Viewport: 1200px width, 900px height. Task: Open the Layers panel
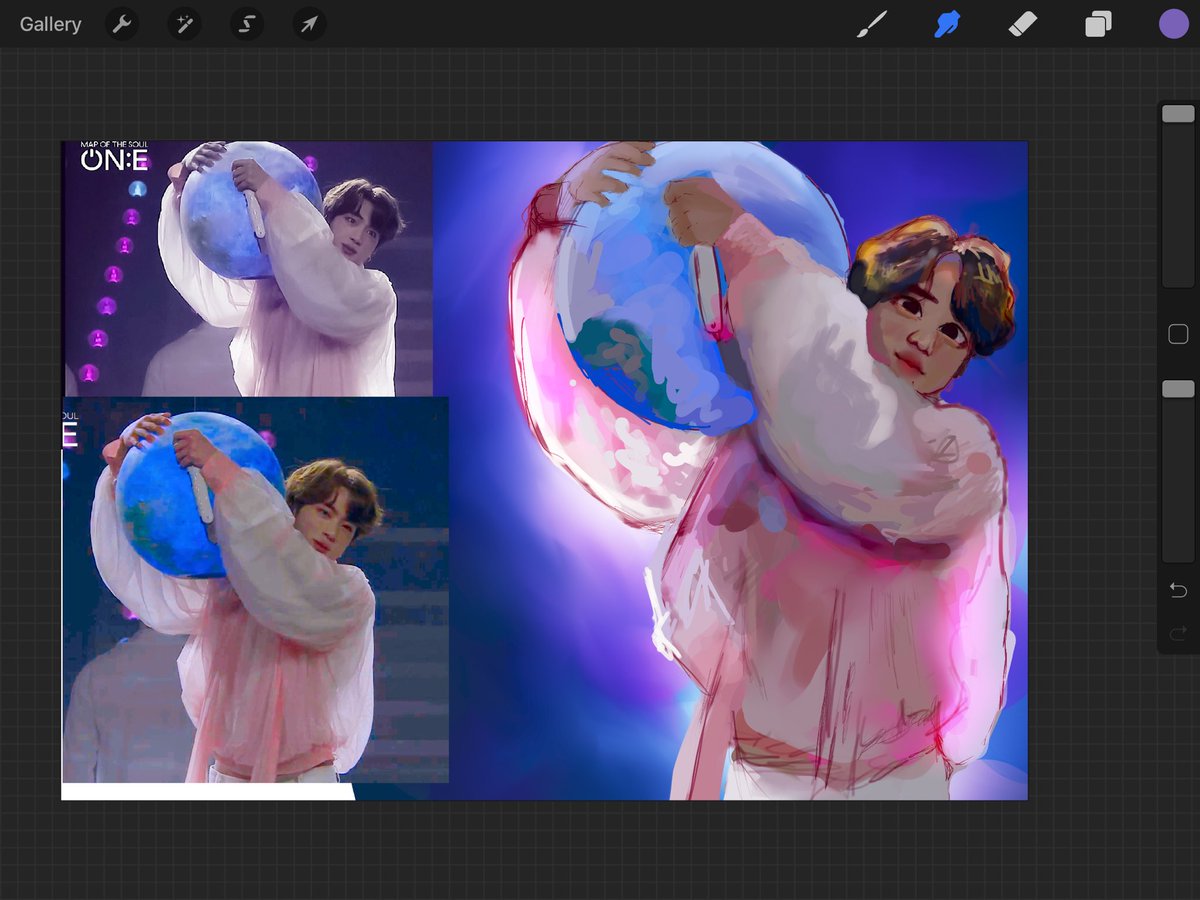[x=1098, y=24]
